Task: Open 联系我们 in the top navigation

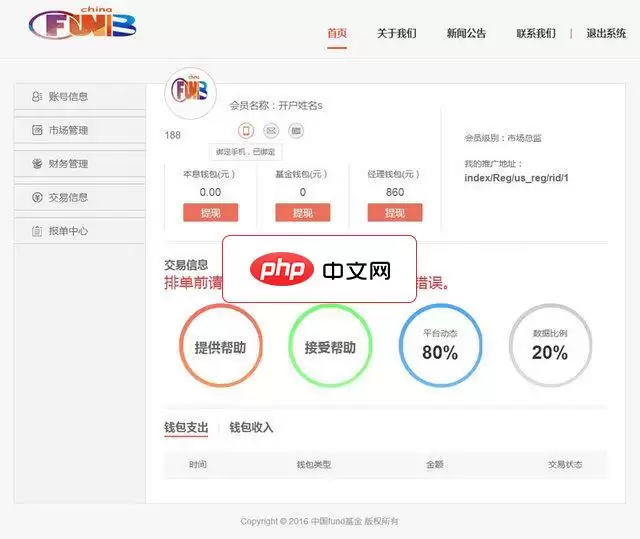Action: point(536,33)
